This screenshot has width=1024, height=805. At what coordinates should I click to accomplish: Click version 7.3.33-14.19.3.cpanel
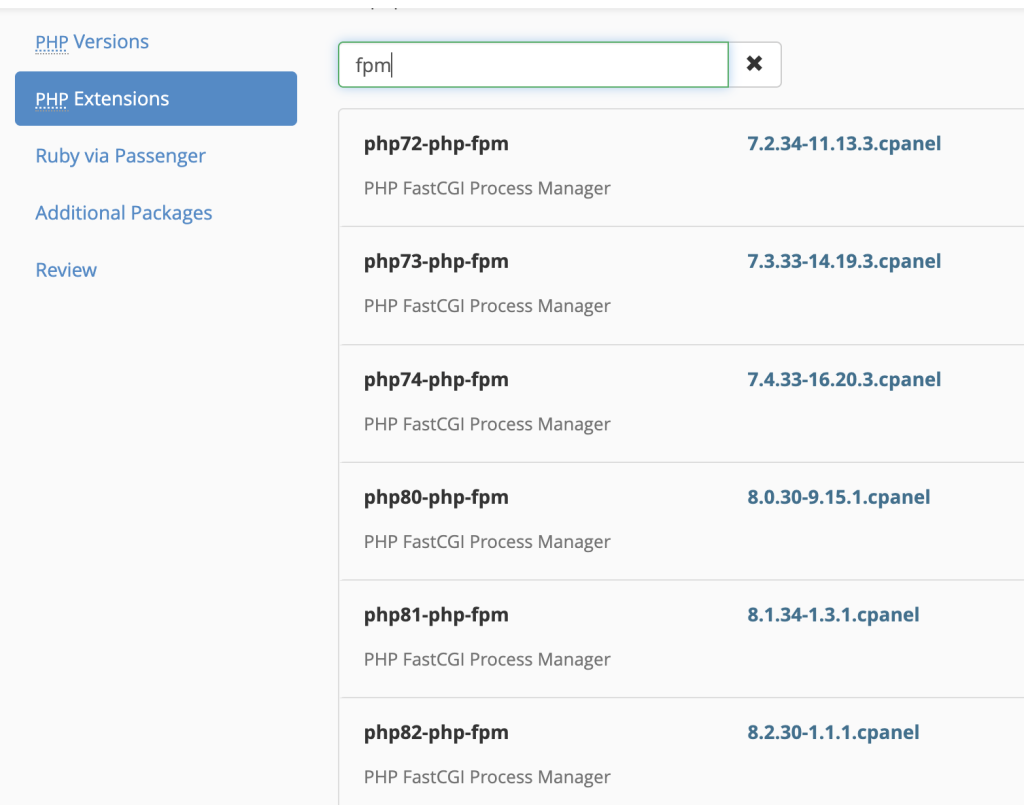click(x=844, y=262)
